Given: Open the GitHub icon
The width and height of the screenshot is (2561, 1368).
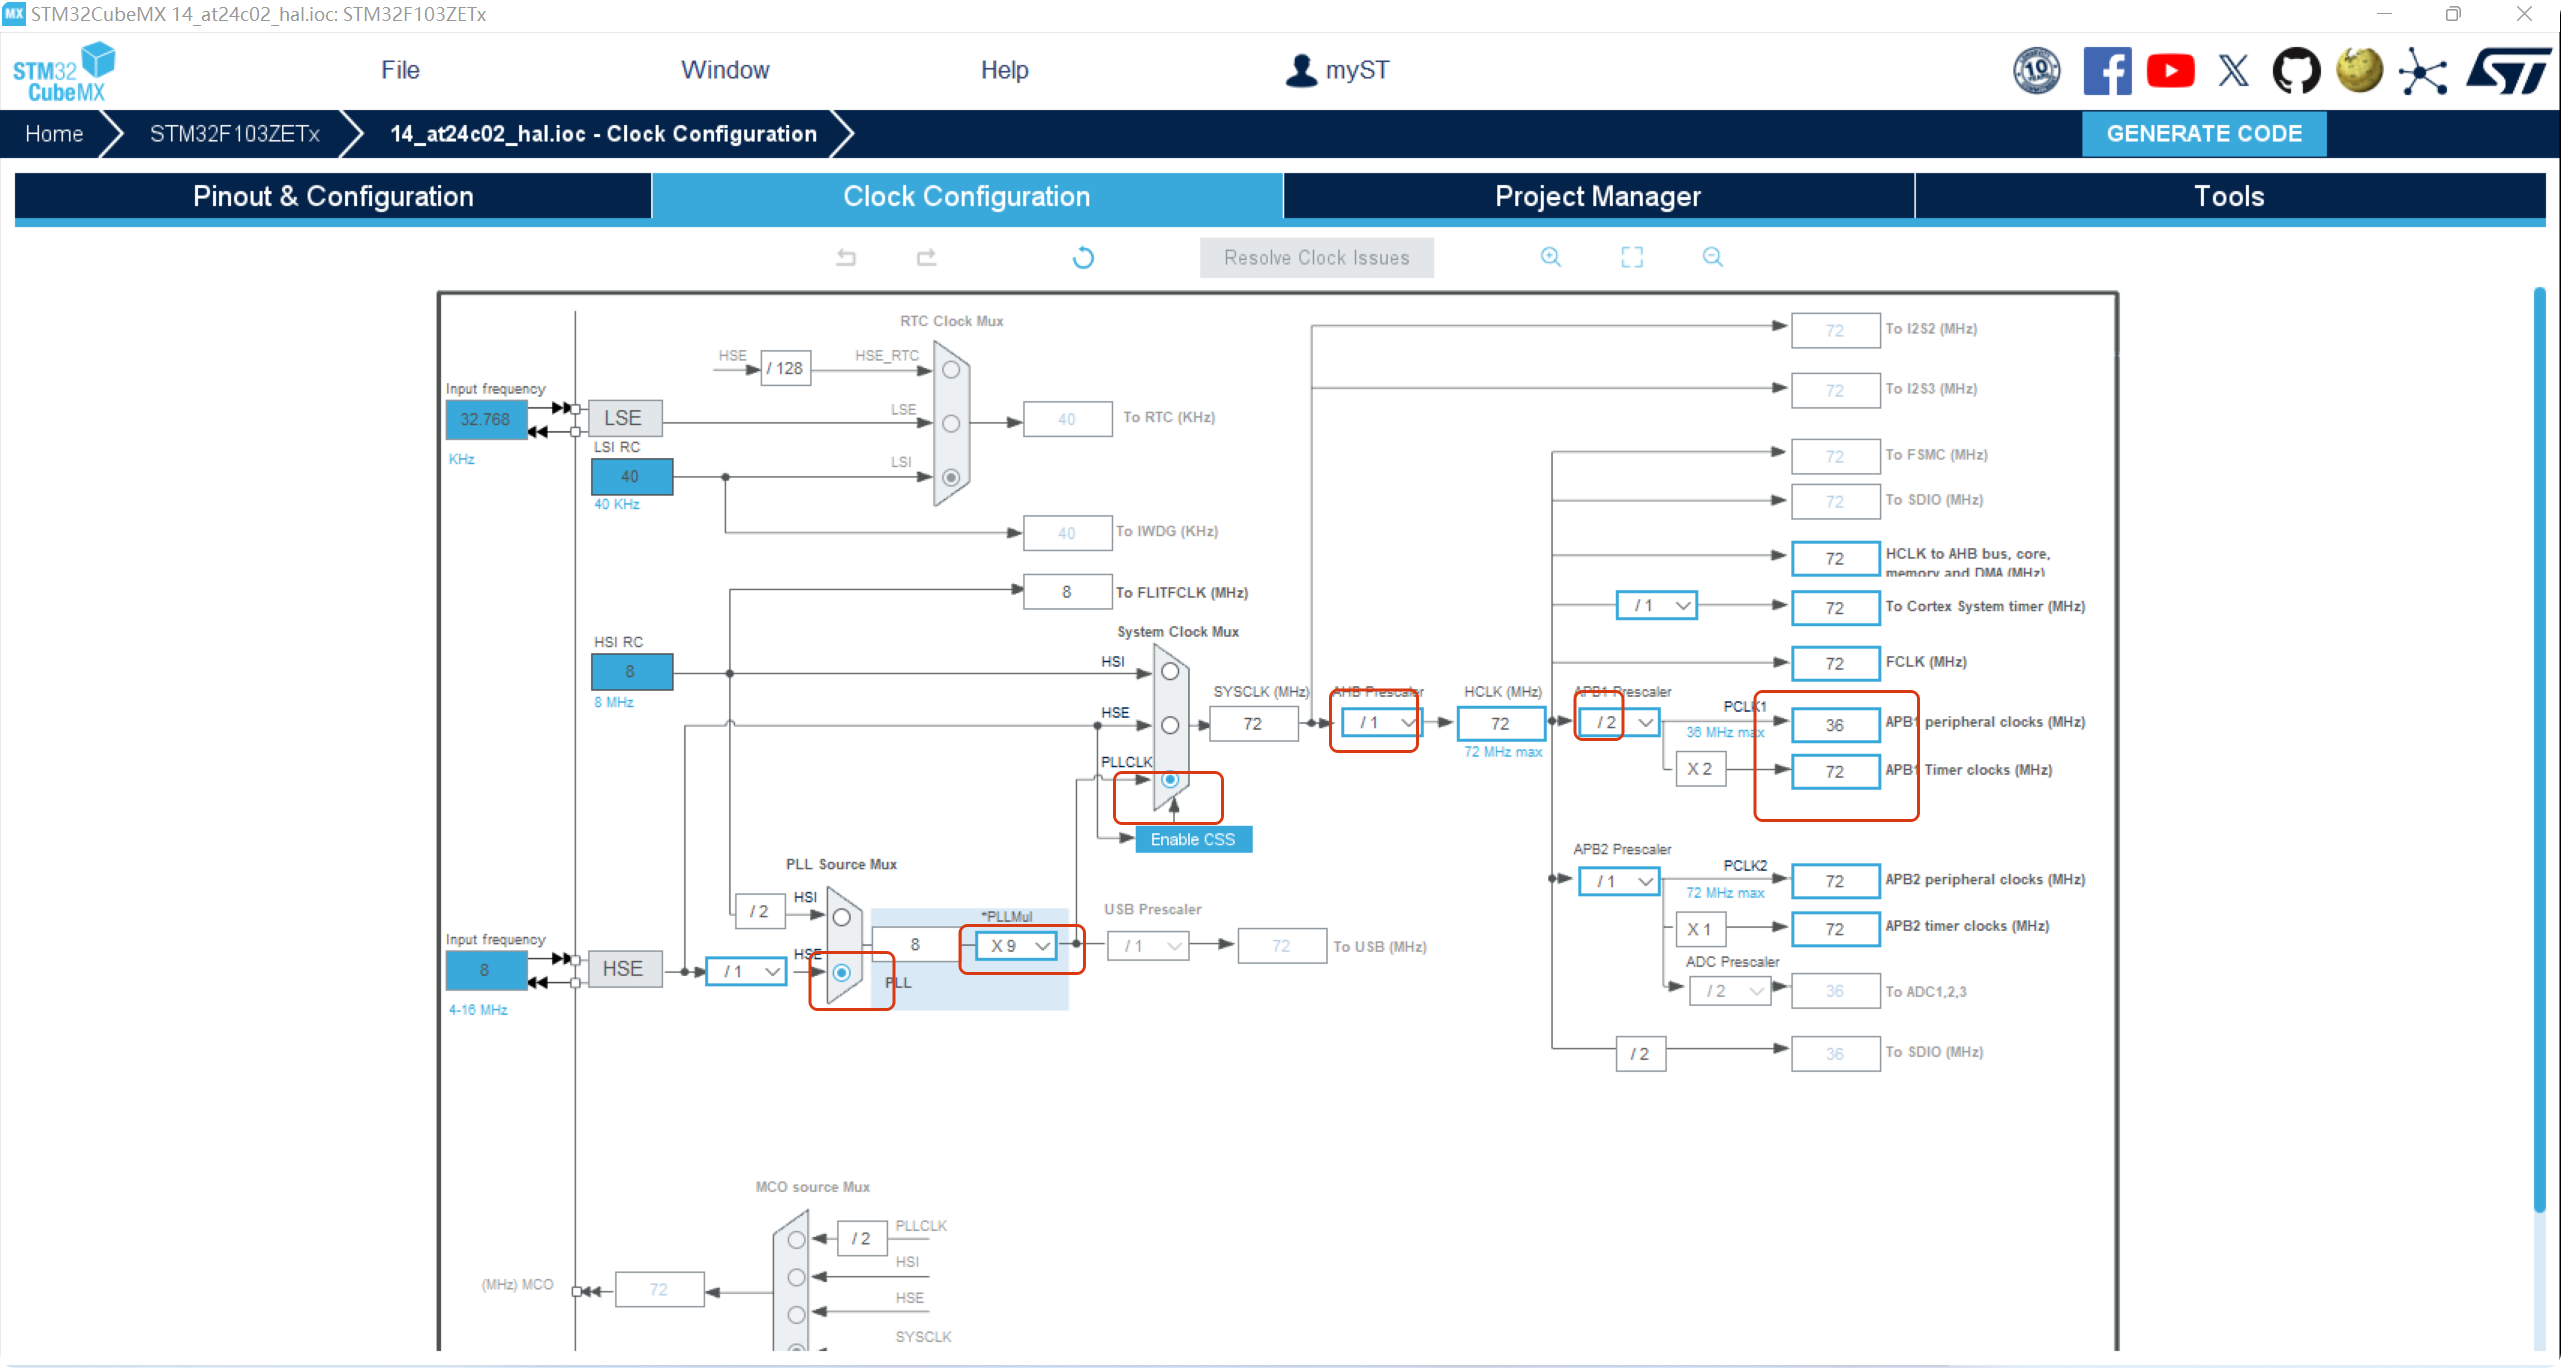Looking at the screenshot, I should pyautogui.click(x=2296, y=70).
